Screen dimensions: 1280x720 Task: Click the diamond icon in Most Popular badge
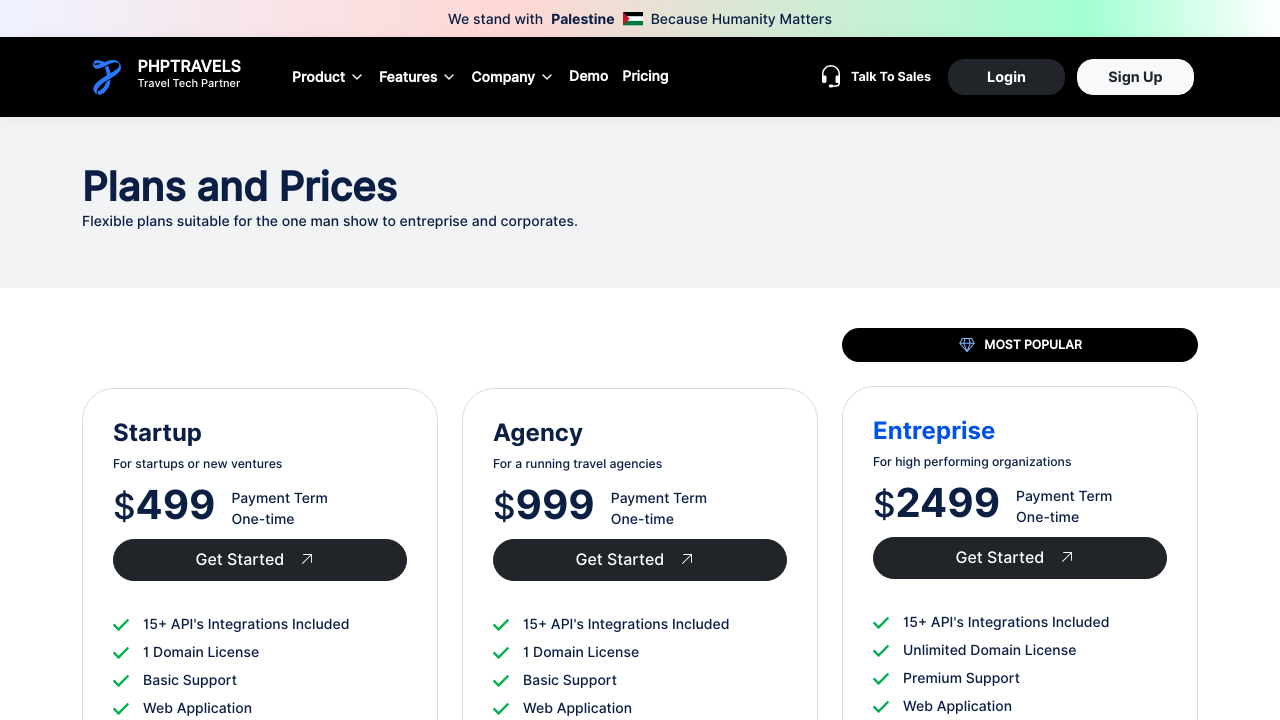(x=967, y=345)
